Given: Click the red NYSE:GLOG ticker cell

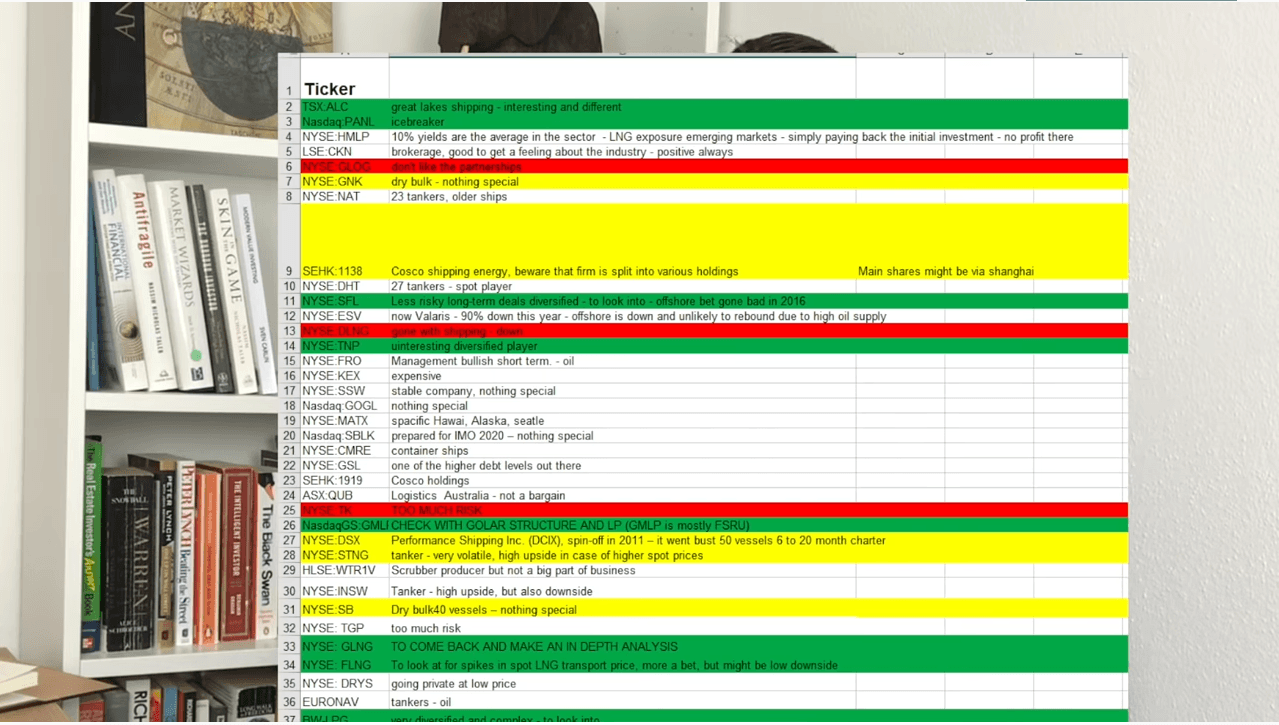Looking at the screenshot, I should click(x=336, y=167).
